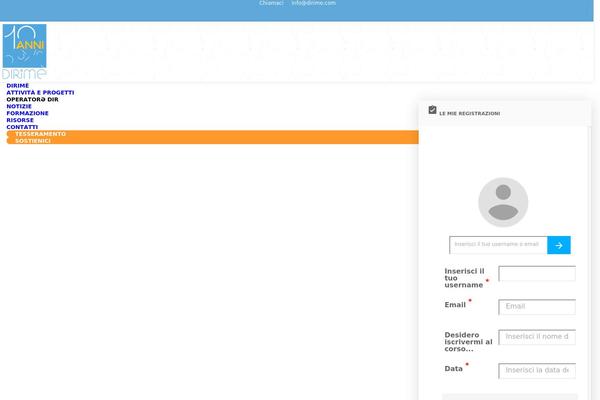This screenshot has height=400, width=600.
Task: Focus the Inserisci il tuo username field
Action: [537, 274]
